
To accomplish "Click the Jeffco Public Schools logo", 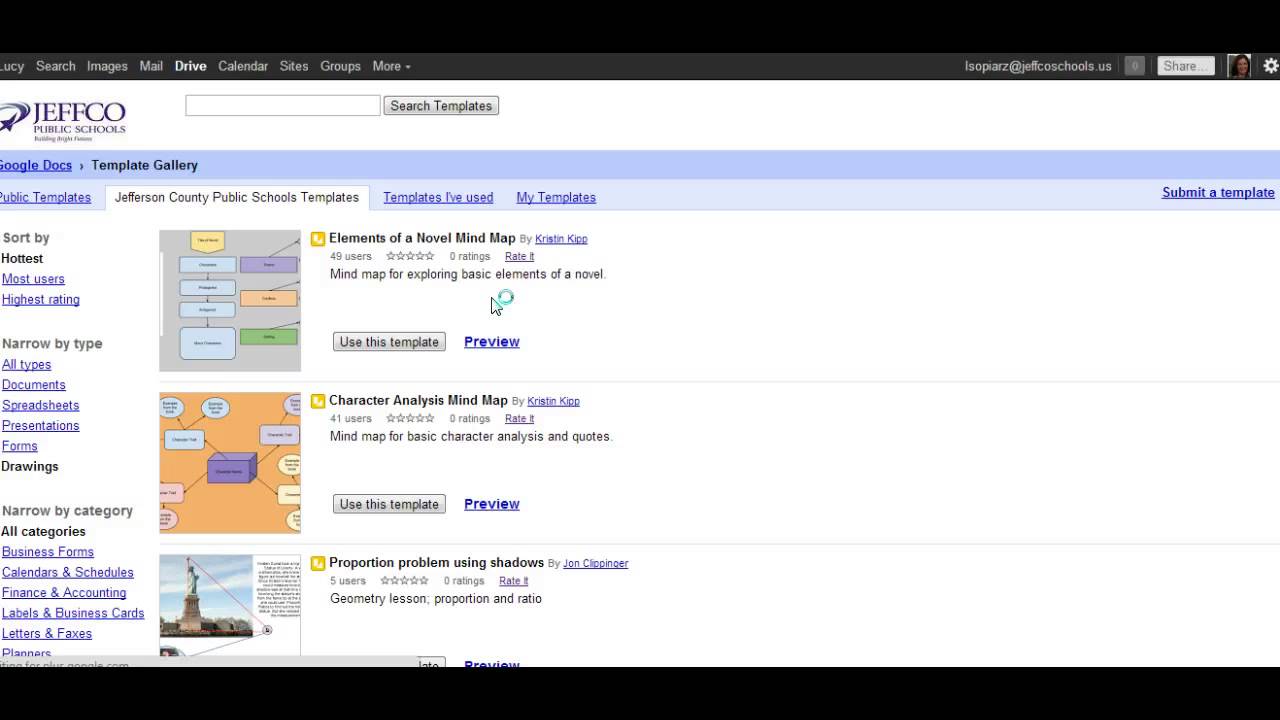I will pos(62,120).
